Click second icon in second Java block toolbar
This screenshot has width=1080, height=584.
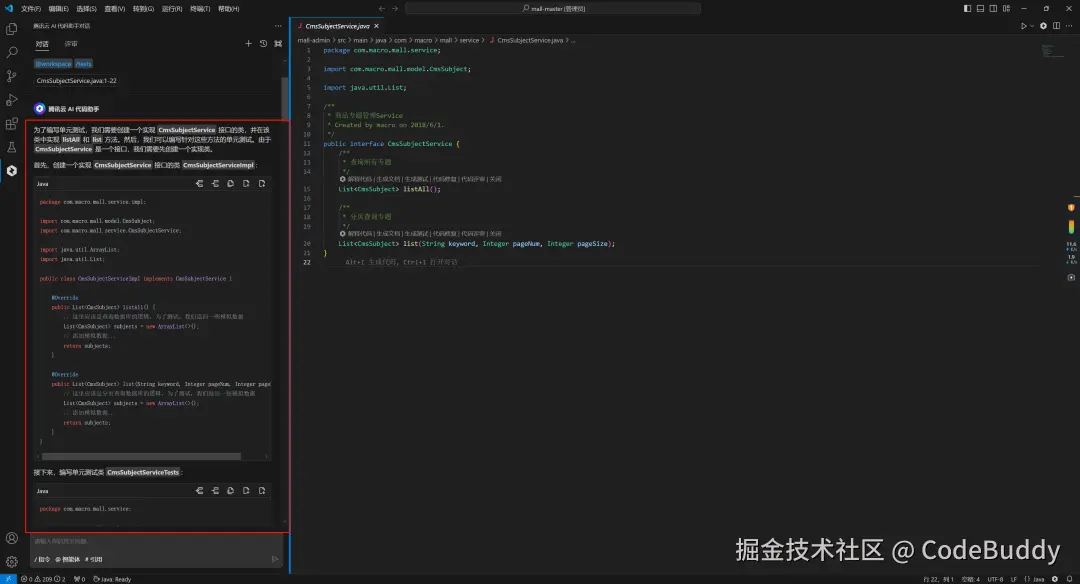tap(216, 491)
